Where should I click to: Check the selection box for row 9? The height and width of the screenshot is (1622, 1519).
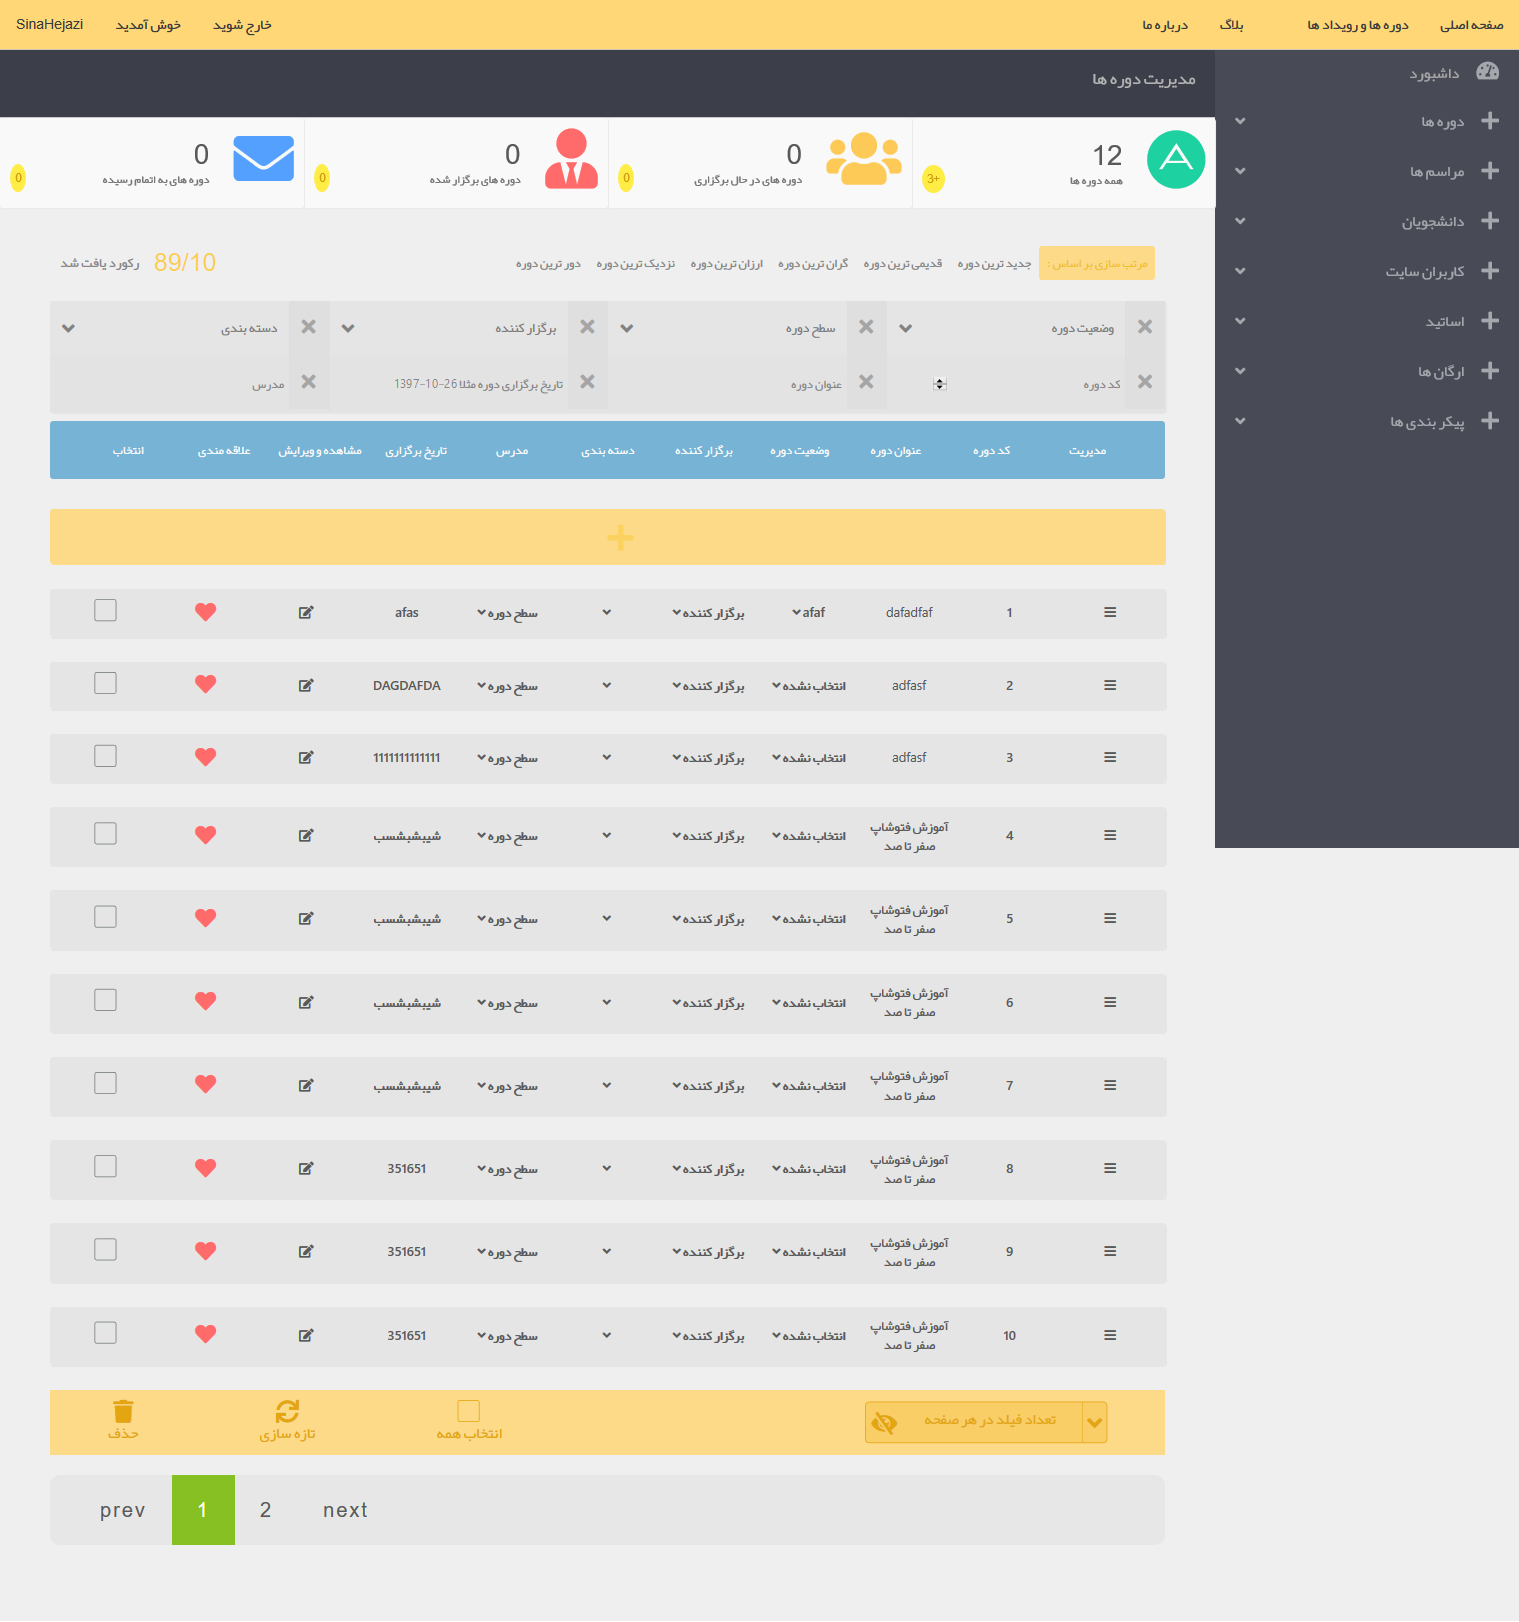[x=105, y=1249]
